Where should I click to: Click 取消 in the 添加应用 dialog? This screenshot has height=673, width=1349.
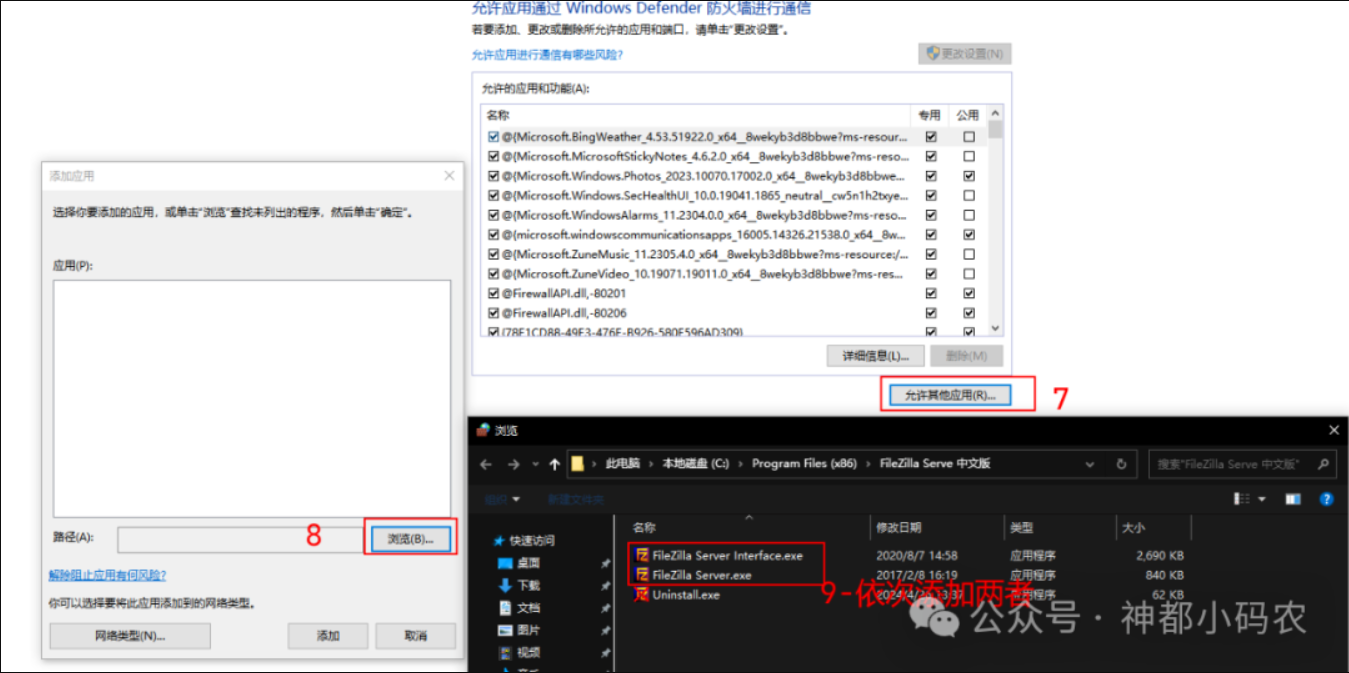[x=416, y=636]
